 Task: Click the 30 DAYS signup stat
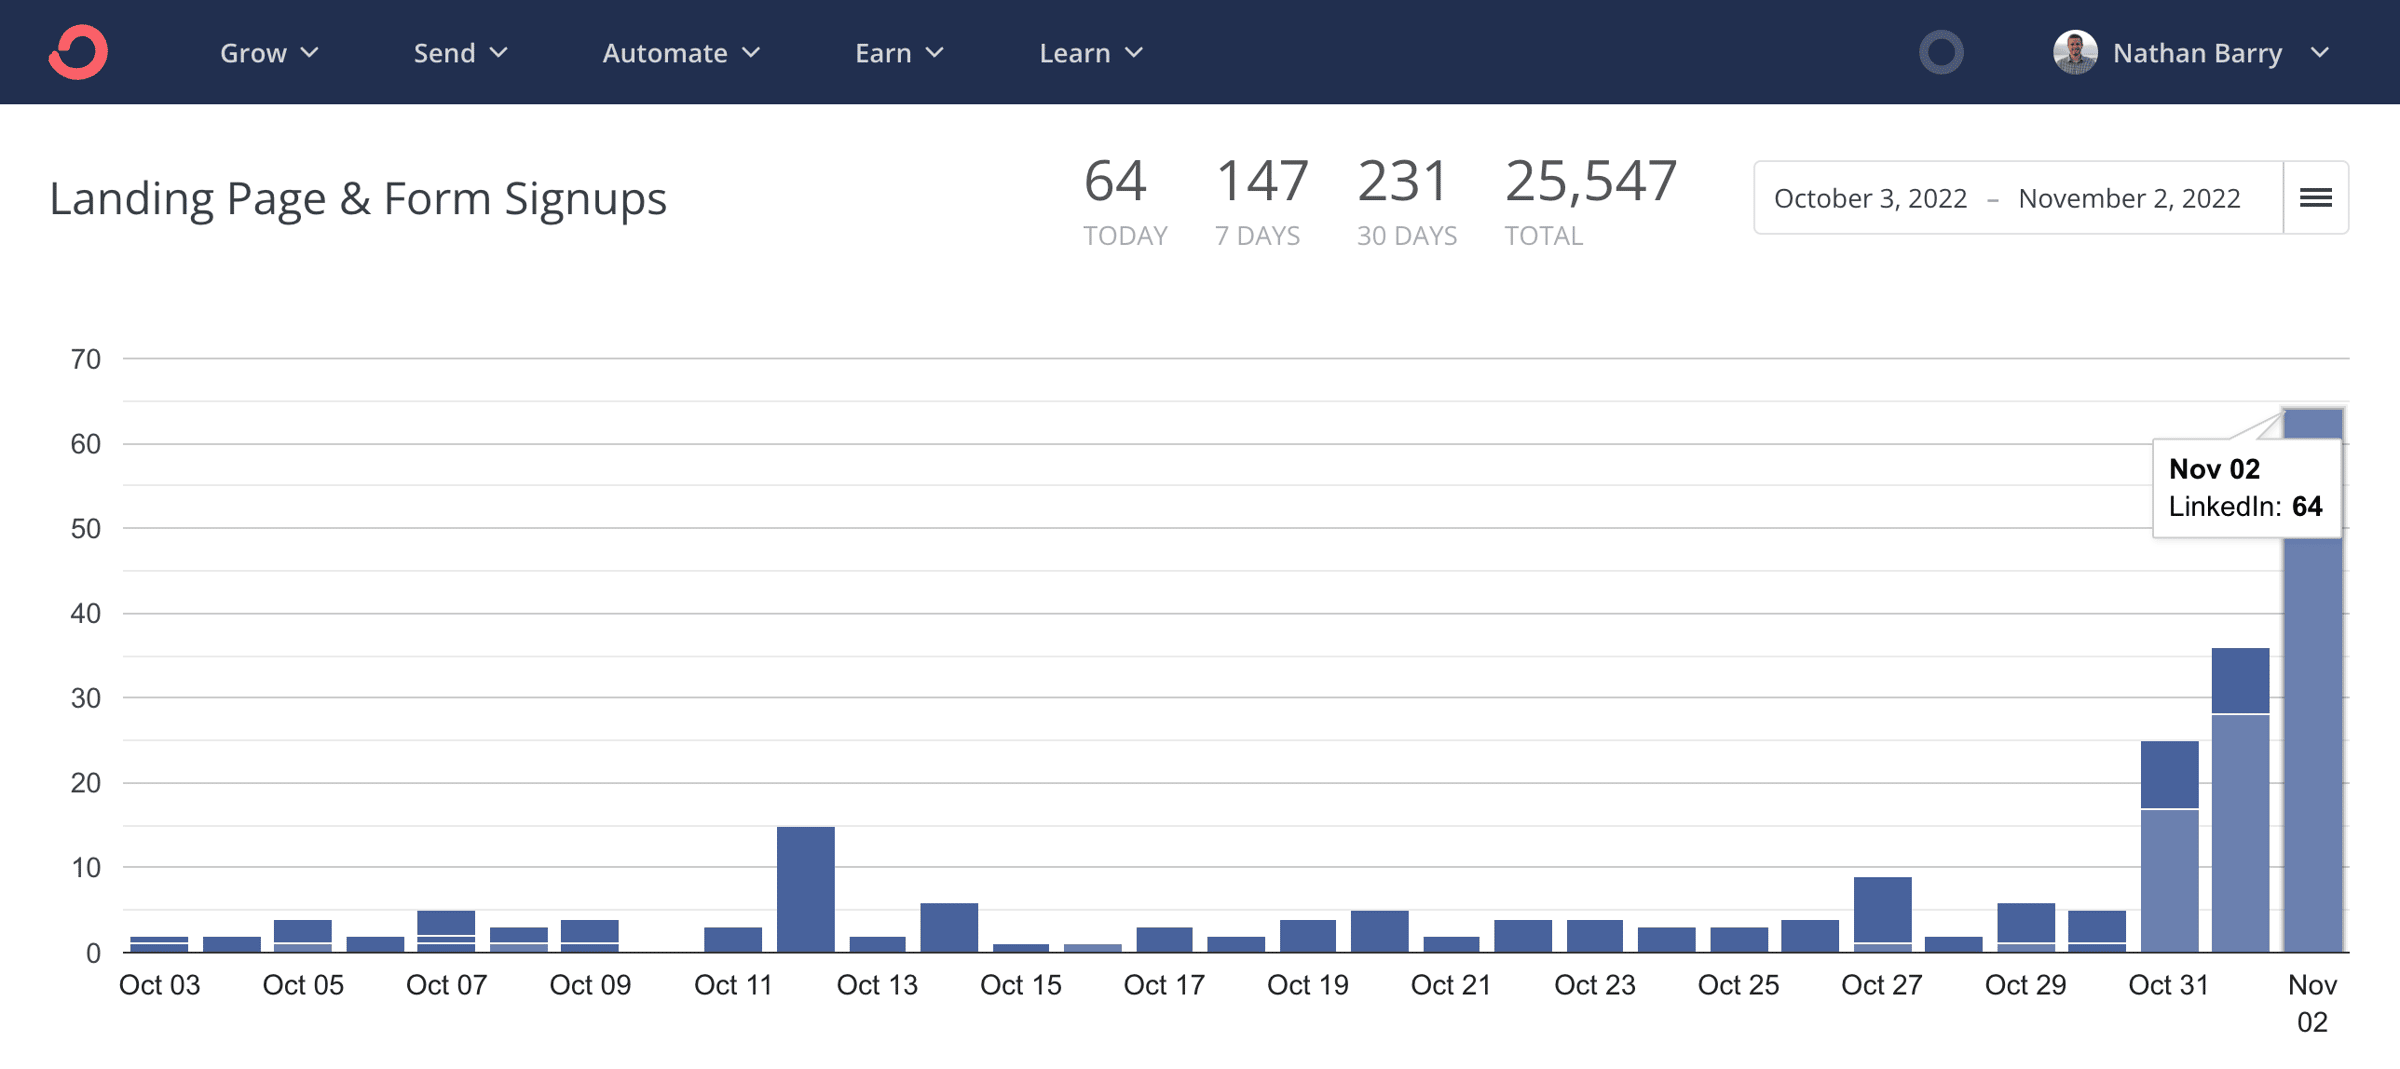(x=1405, y=200)
